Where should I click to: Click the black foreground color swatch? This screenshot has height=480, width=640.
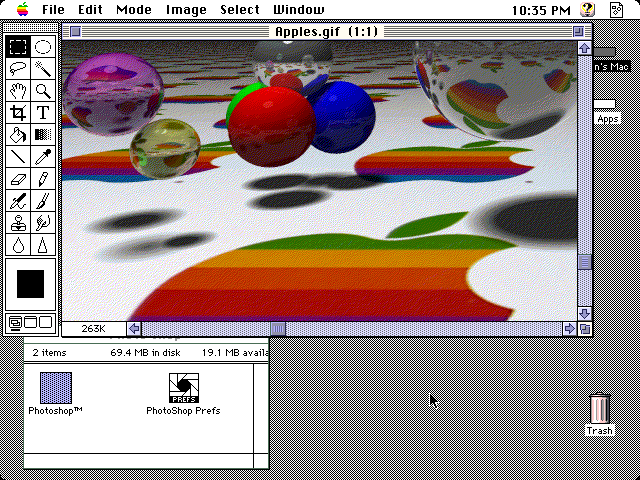(30, 284)
